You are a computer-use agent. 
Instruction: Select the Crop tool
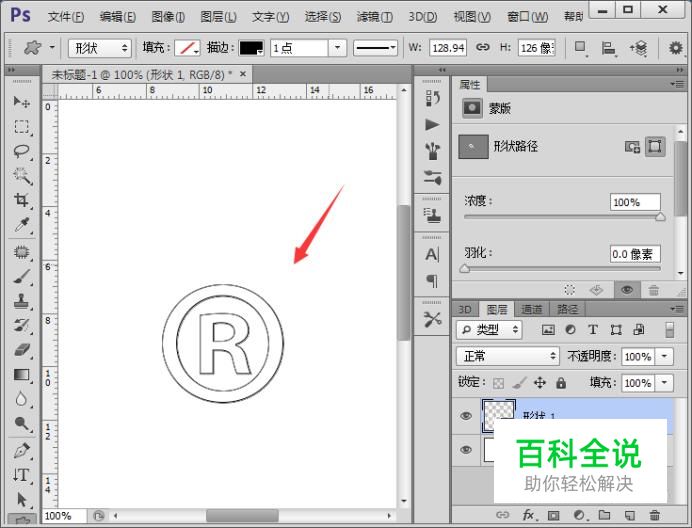(21, 200)
